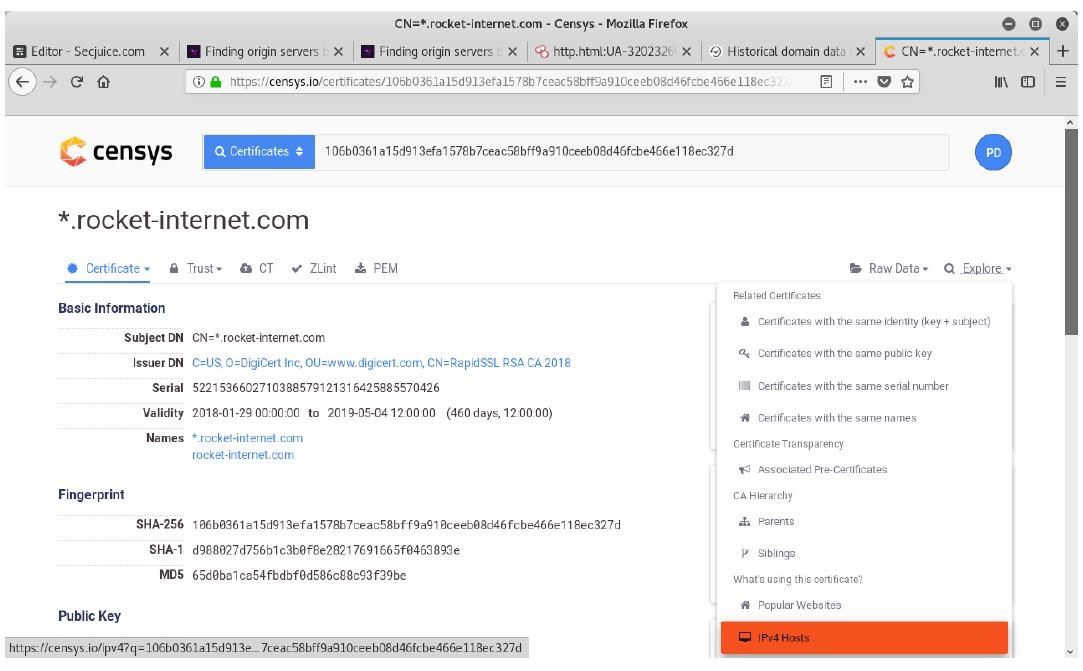Click the green padlock security icon
The height and width of the screenshot is (671, 1083).
coord(215,82)
